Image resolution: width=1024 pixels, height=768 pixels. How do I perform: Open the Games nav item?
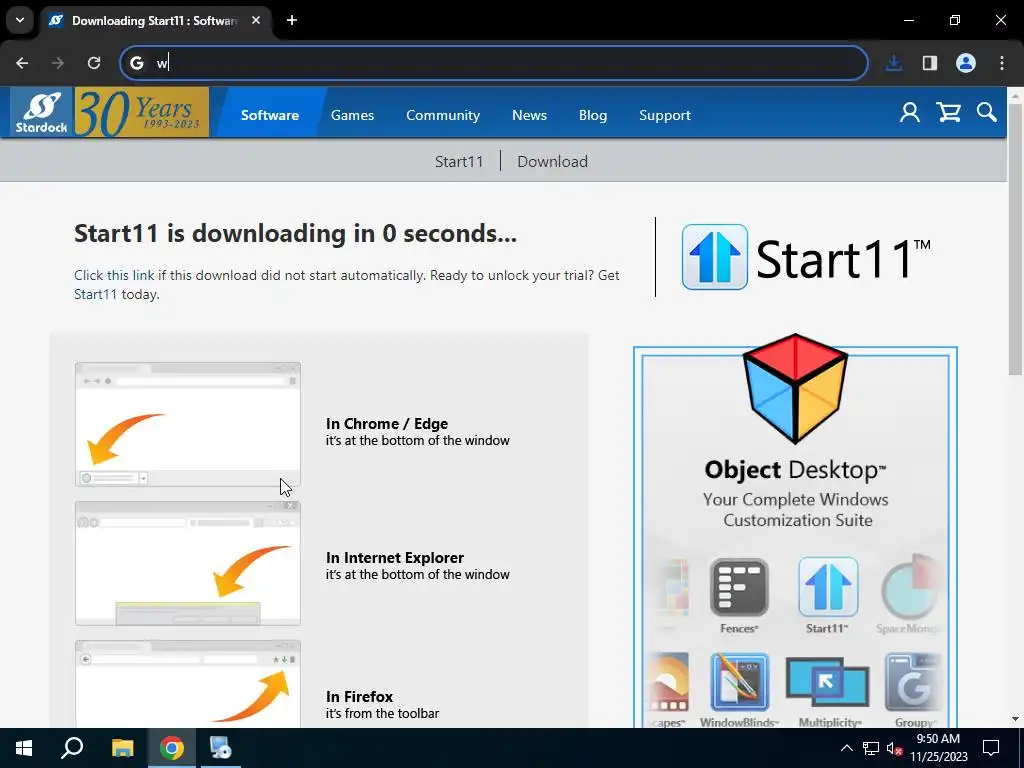(x=352, y=115)
